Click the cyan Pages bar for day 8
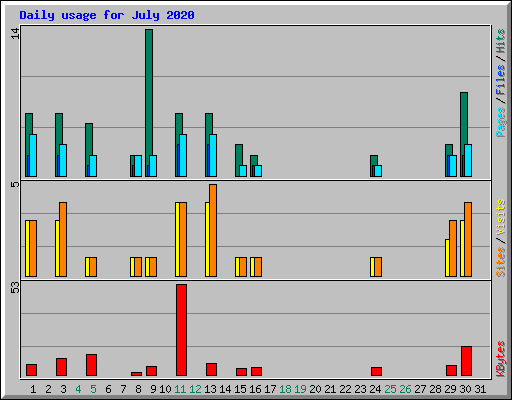This screenshot has width=512, height=400. [138, 166]
